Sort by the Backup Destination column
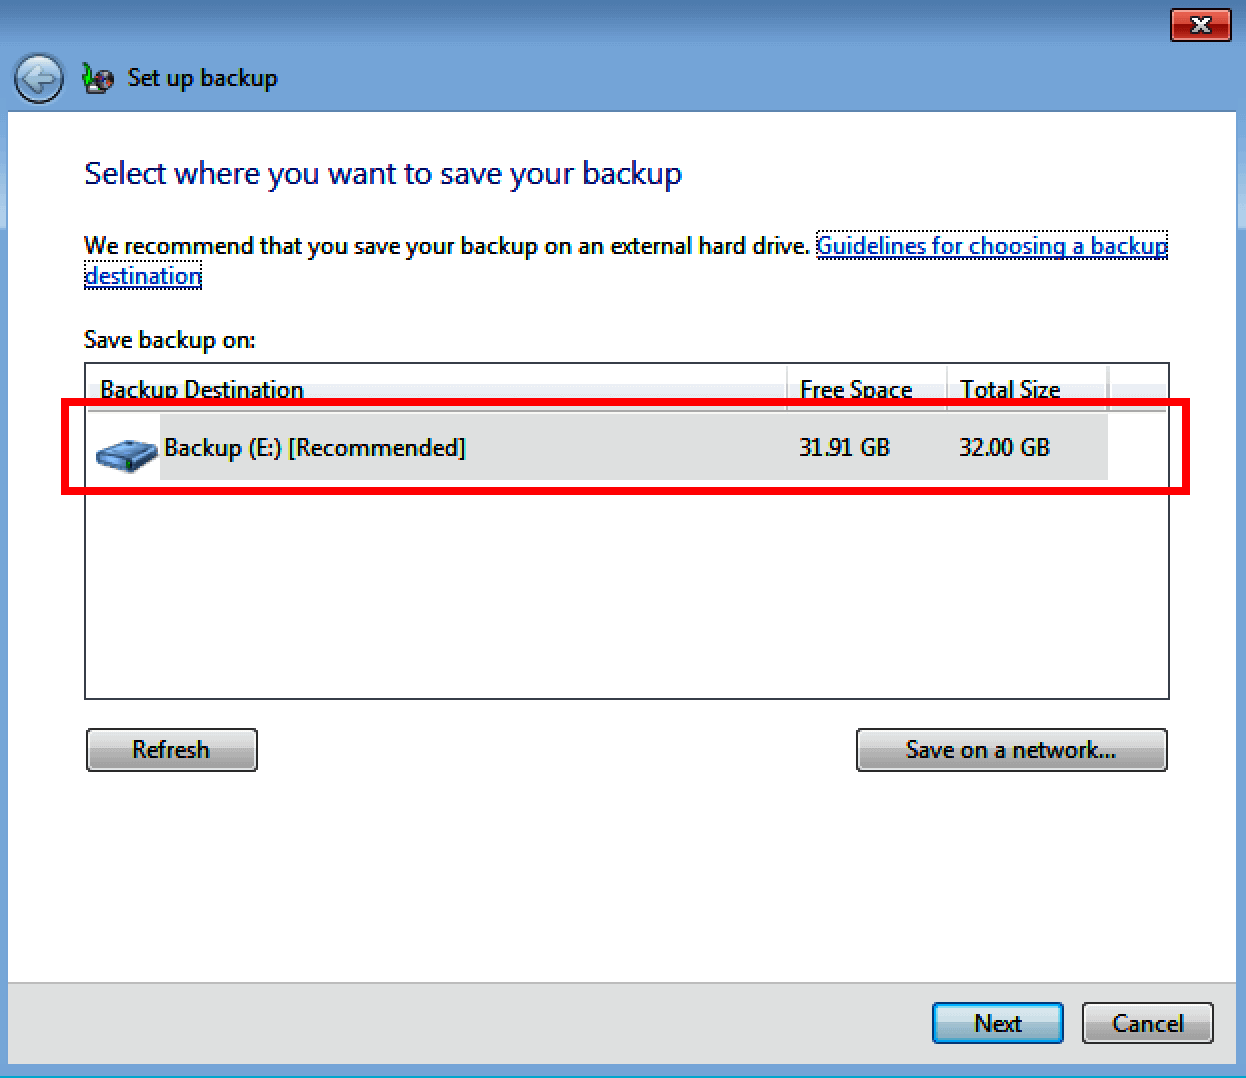The image size is (1246, 1078). click(x=200, y=389)
